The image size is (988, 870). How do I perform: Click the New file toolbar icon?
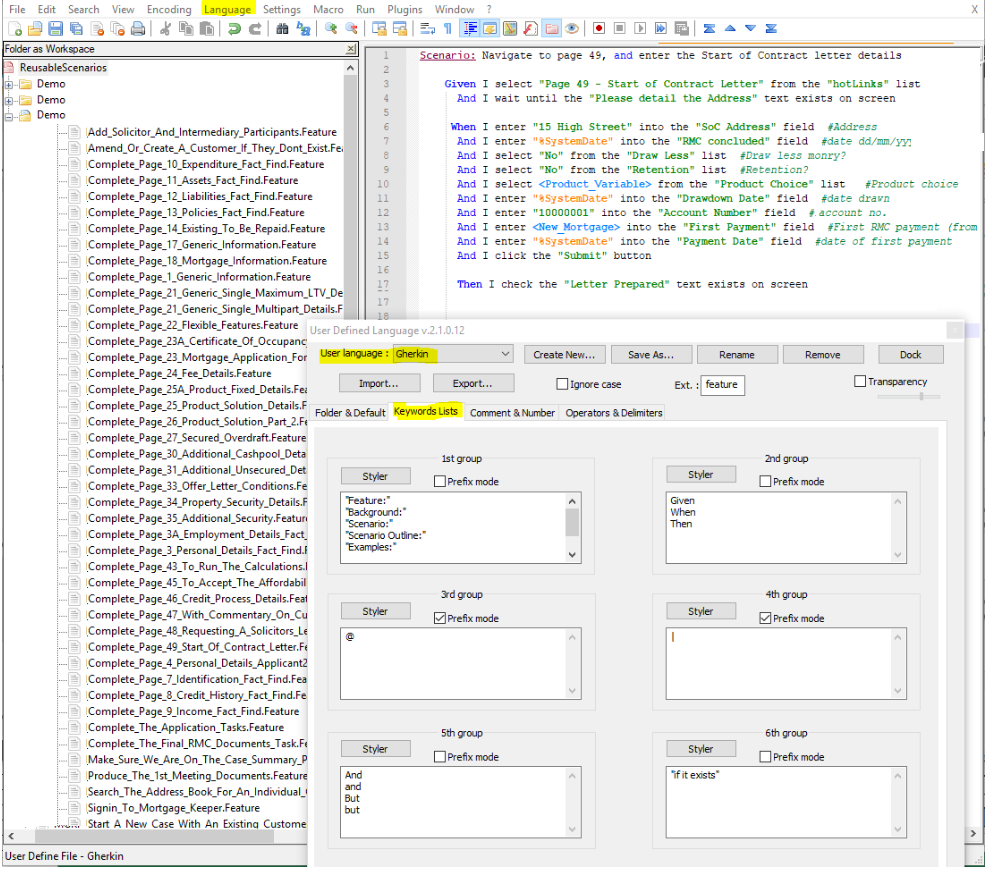[13, 28]
